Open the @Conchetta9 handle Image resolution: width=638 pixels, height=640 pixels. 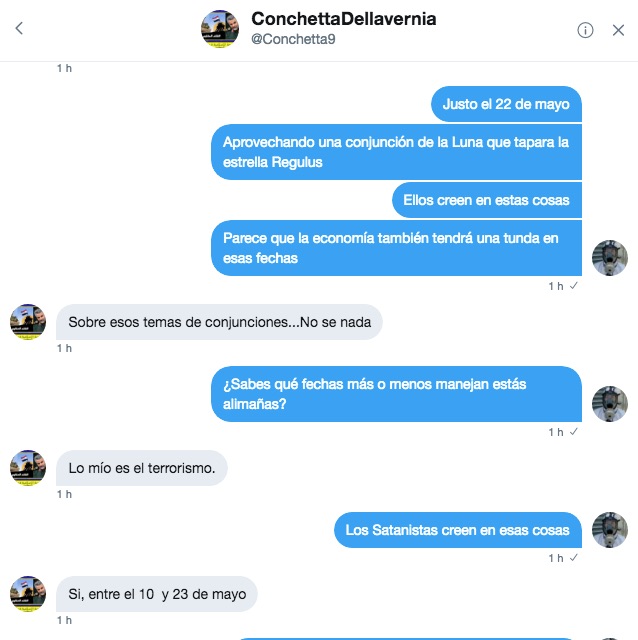point(293,39)
